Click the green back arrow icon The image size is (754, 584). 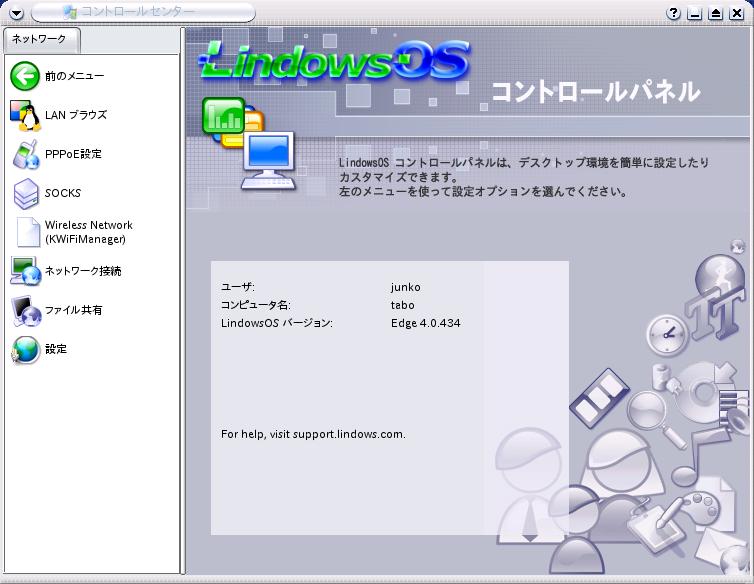[25, 76]
